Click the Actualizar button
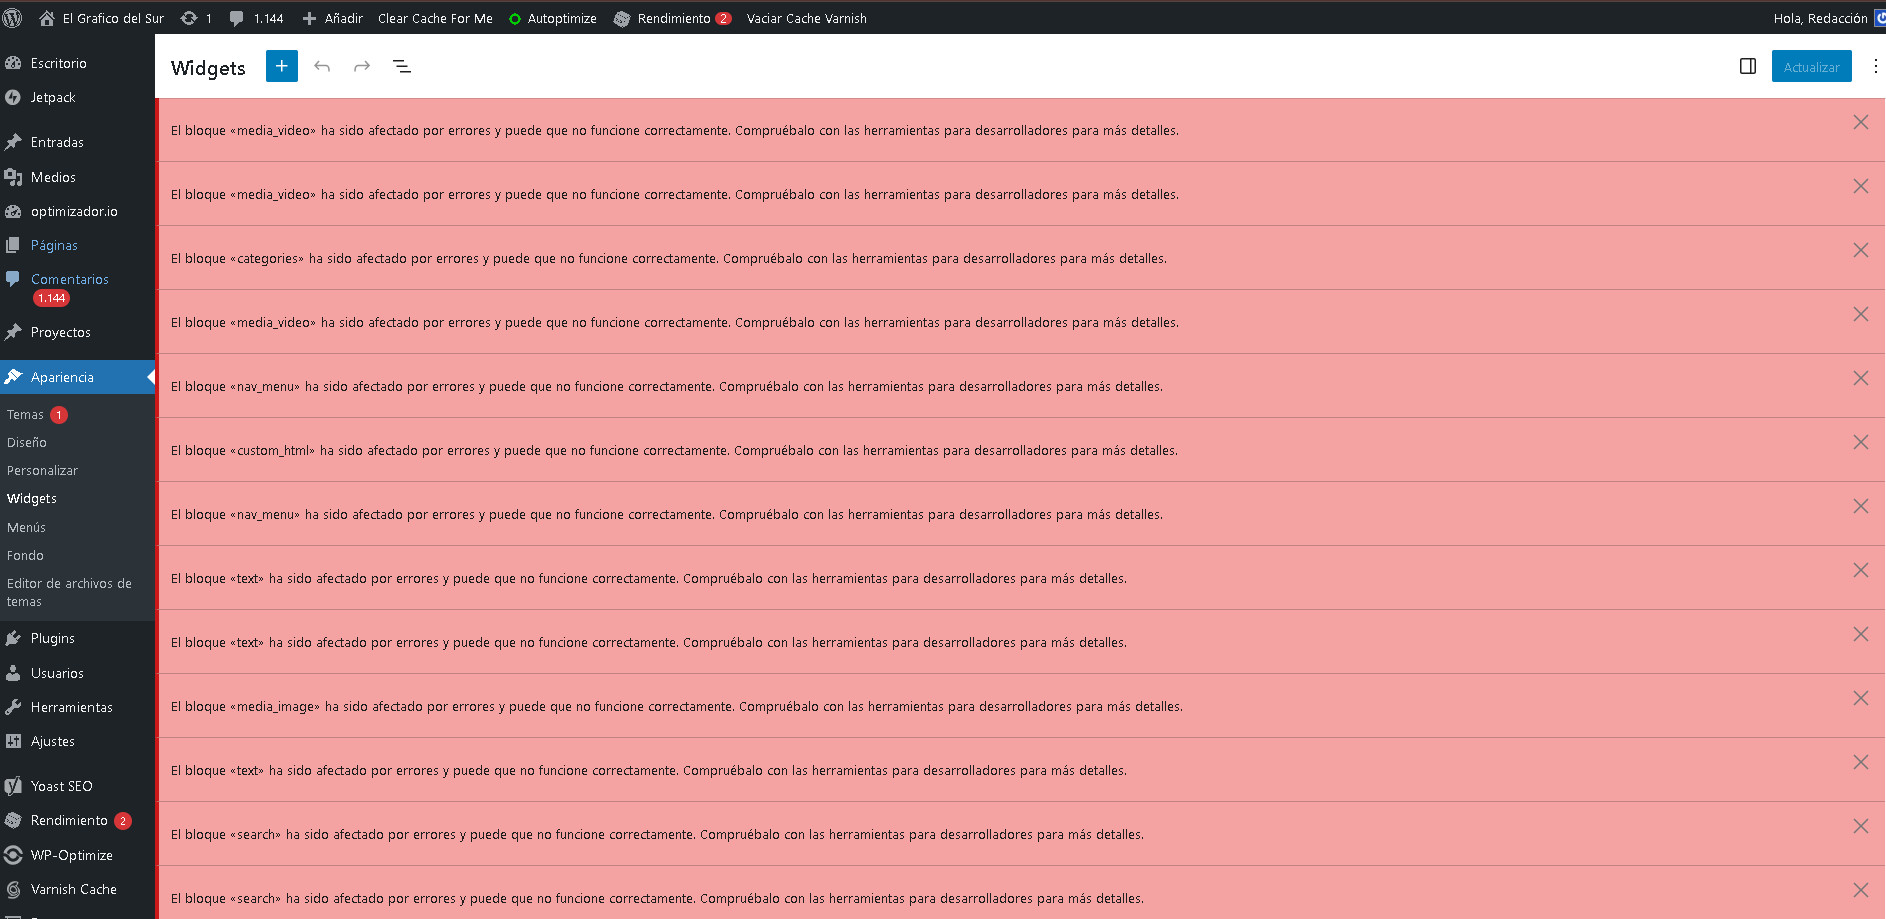Screen dimensions: 1886x919 pyautogui.click(x=1811, y=67)
